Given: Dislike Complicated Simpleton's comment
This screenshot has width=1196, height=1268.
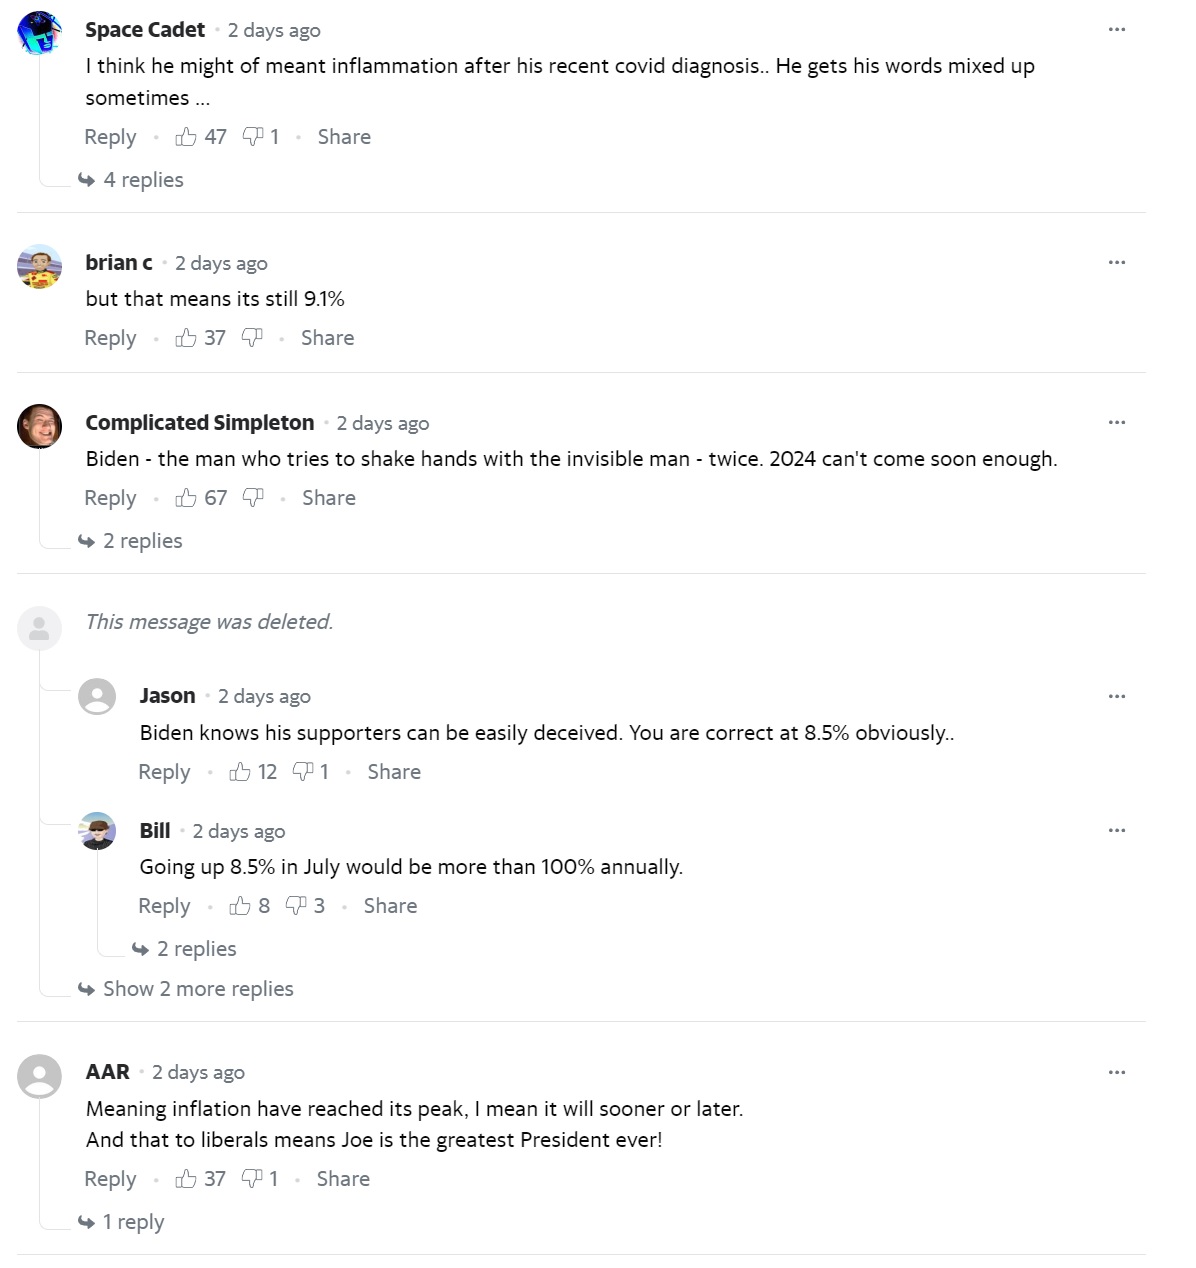Looking at the screenshot, I should coord(253,498).
